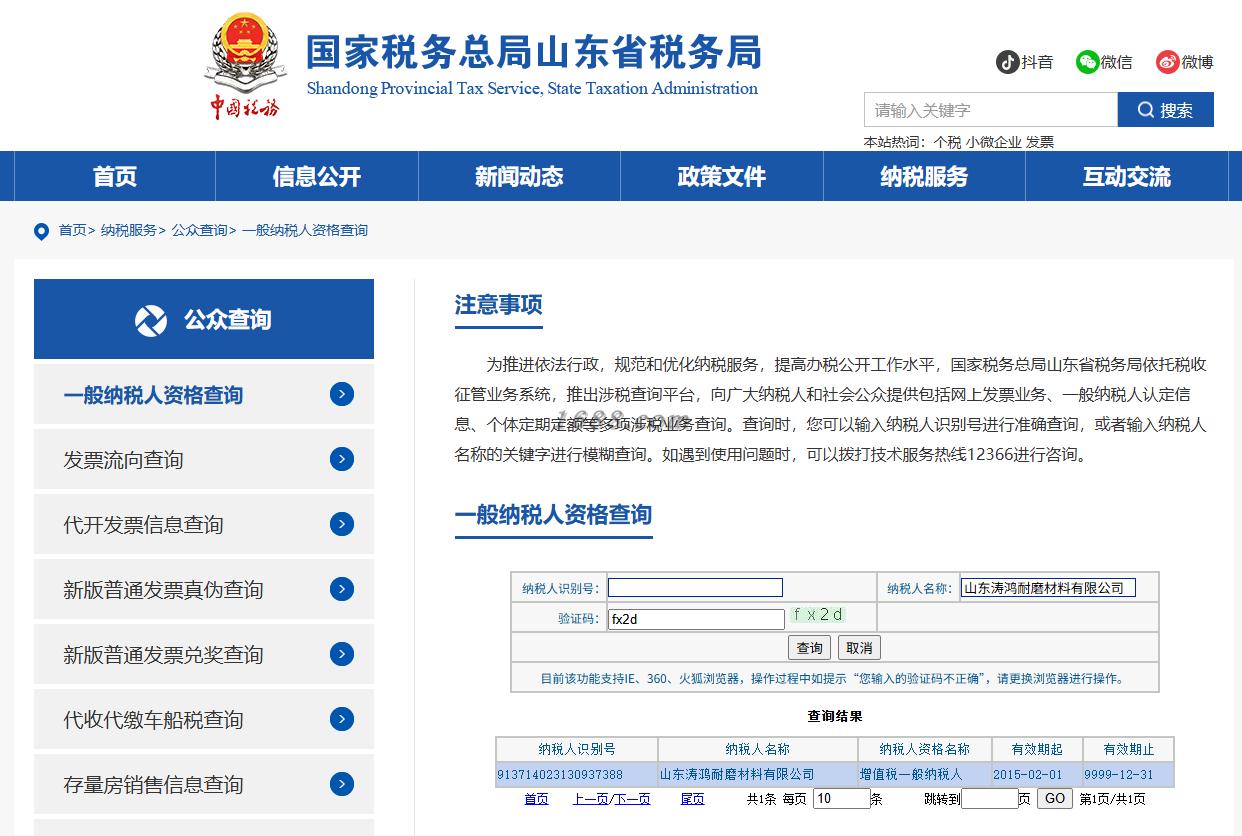Focus the 纳税人名称 input field
1242x836 pixels.
(x=1048, y=588)
